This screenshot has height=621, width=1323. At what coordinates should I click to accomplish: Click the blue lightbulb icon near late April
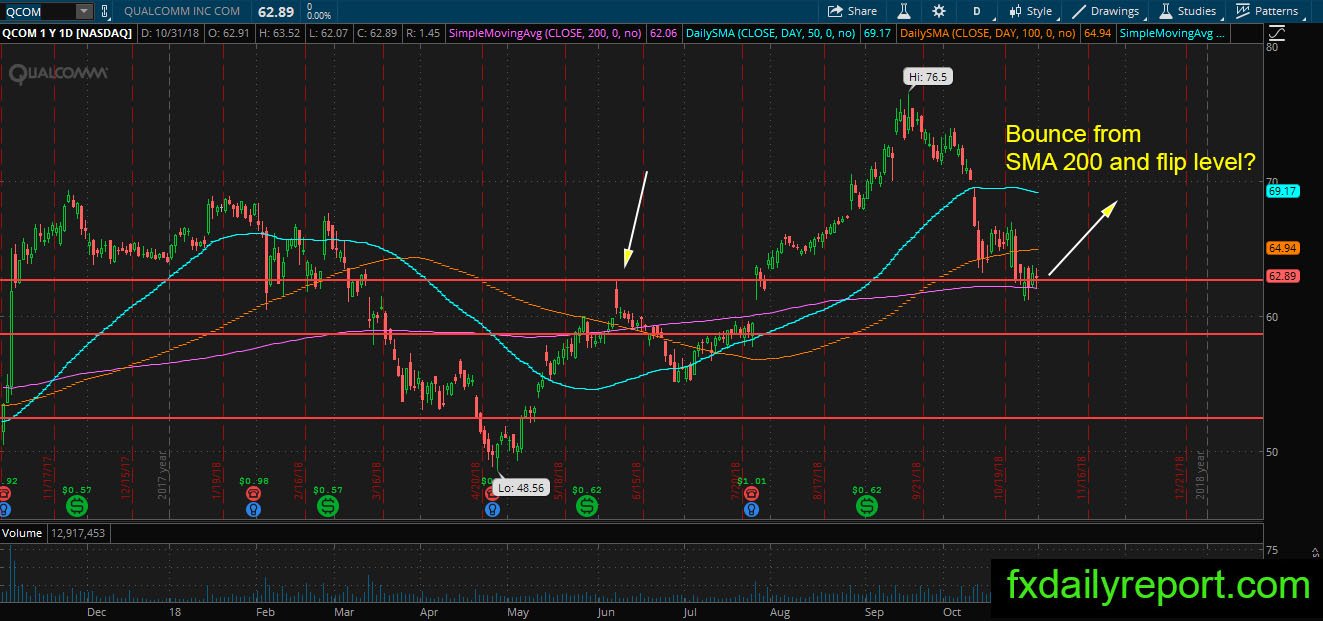491,509
